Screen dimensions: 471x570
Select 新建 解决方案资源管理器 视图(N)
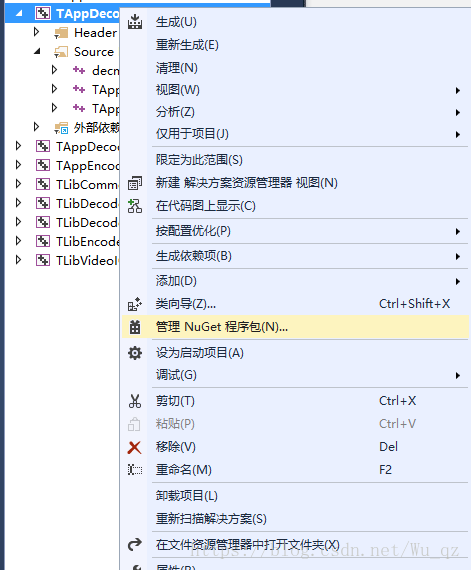(x=295, y=182)
